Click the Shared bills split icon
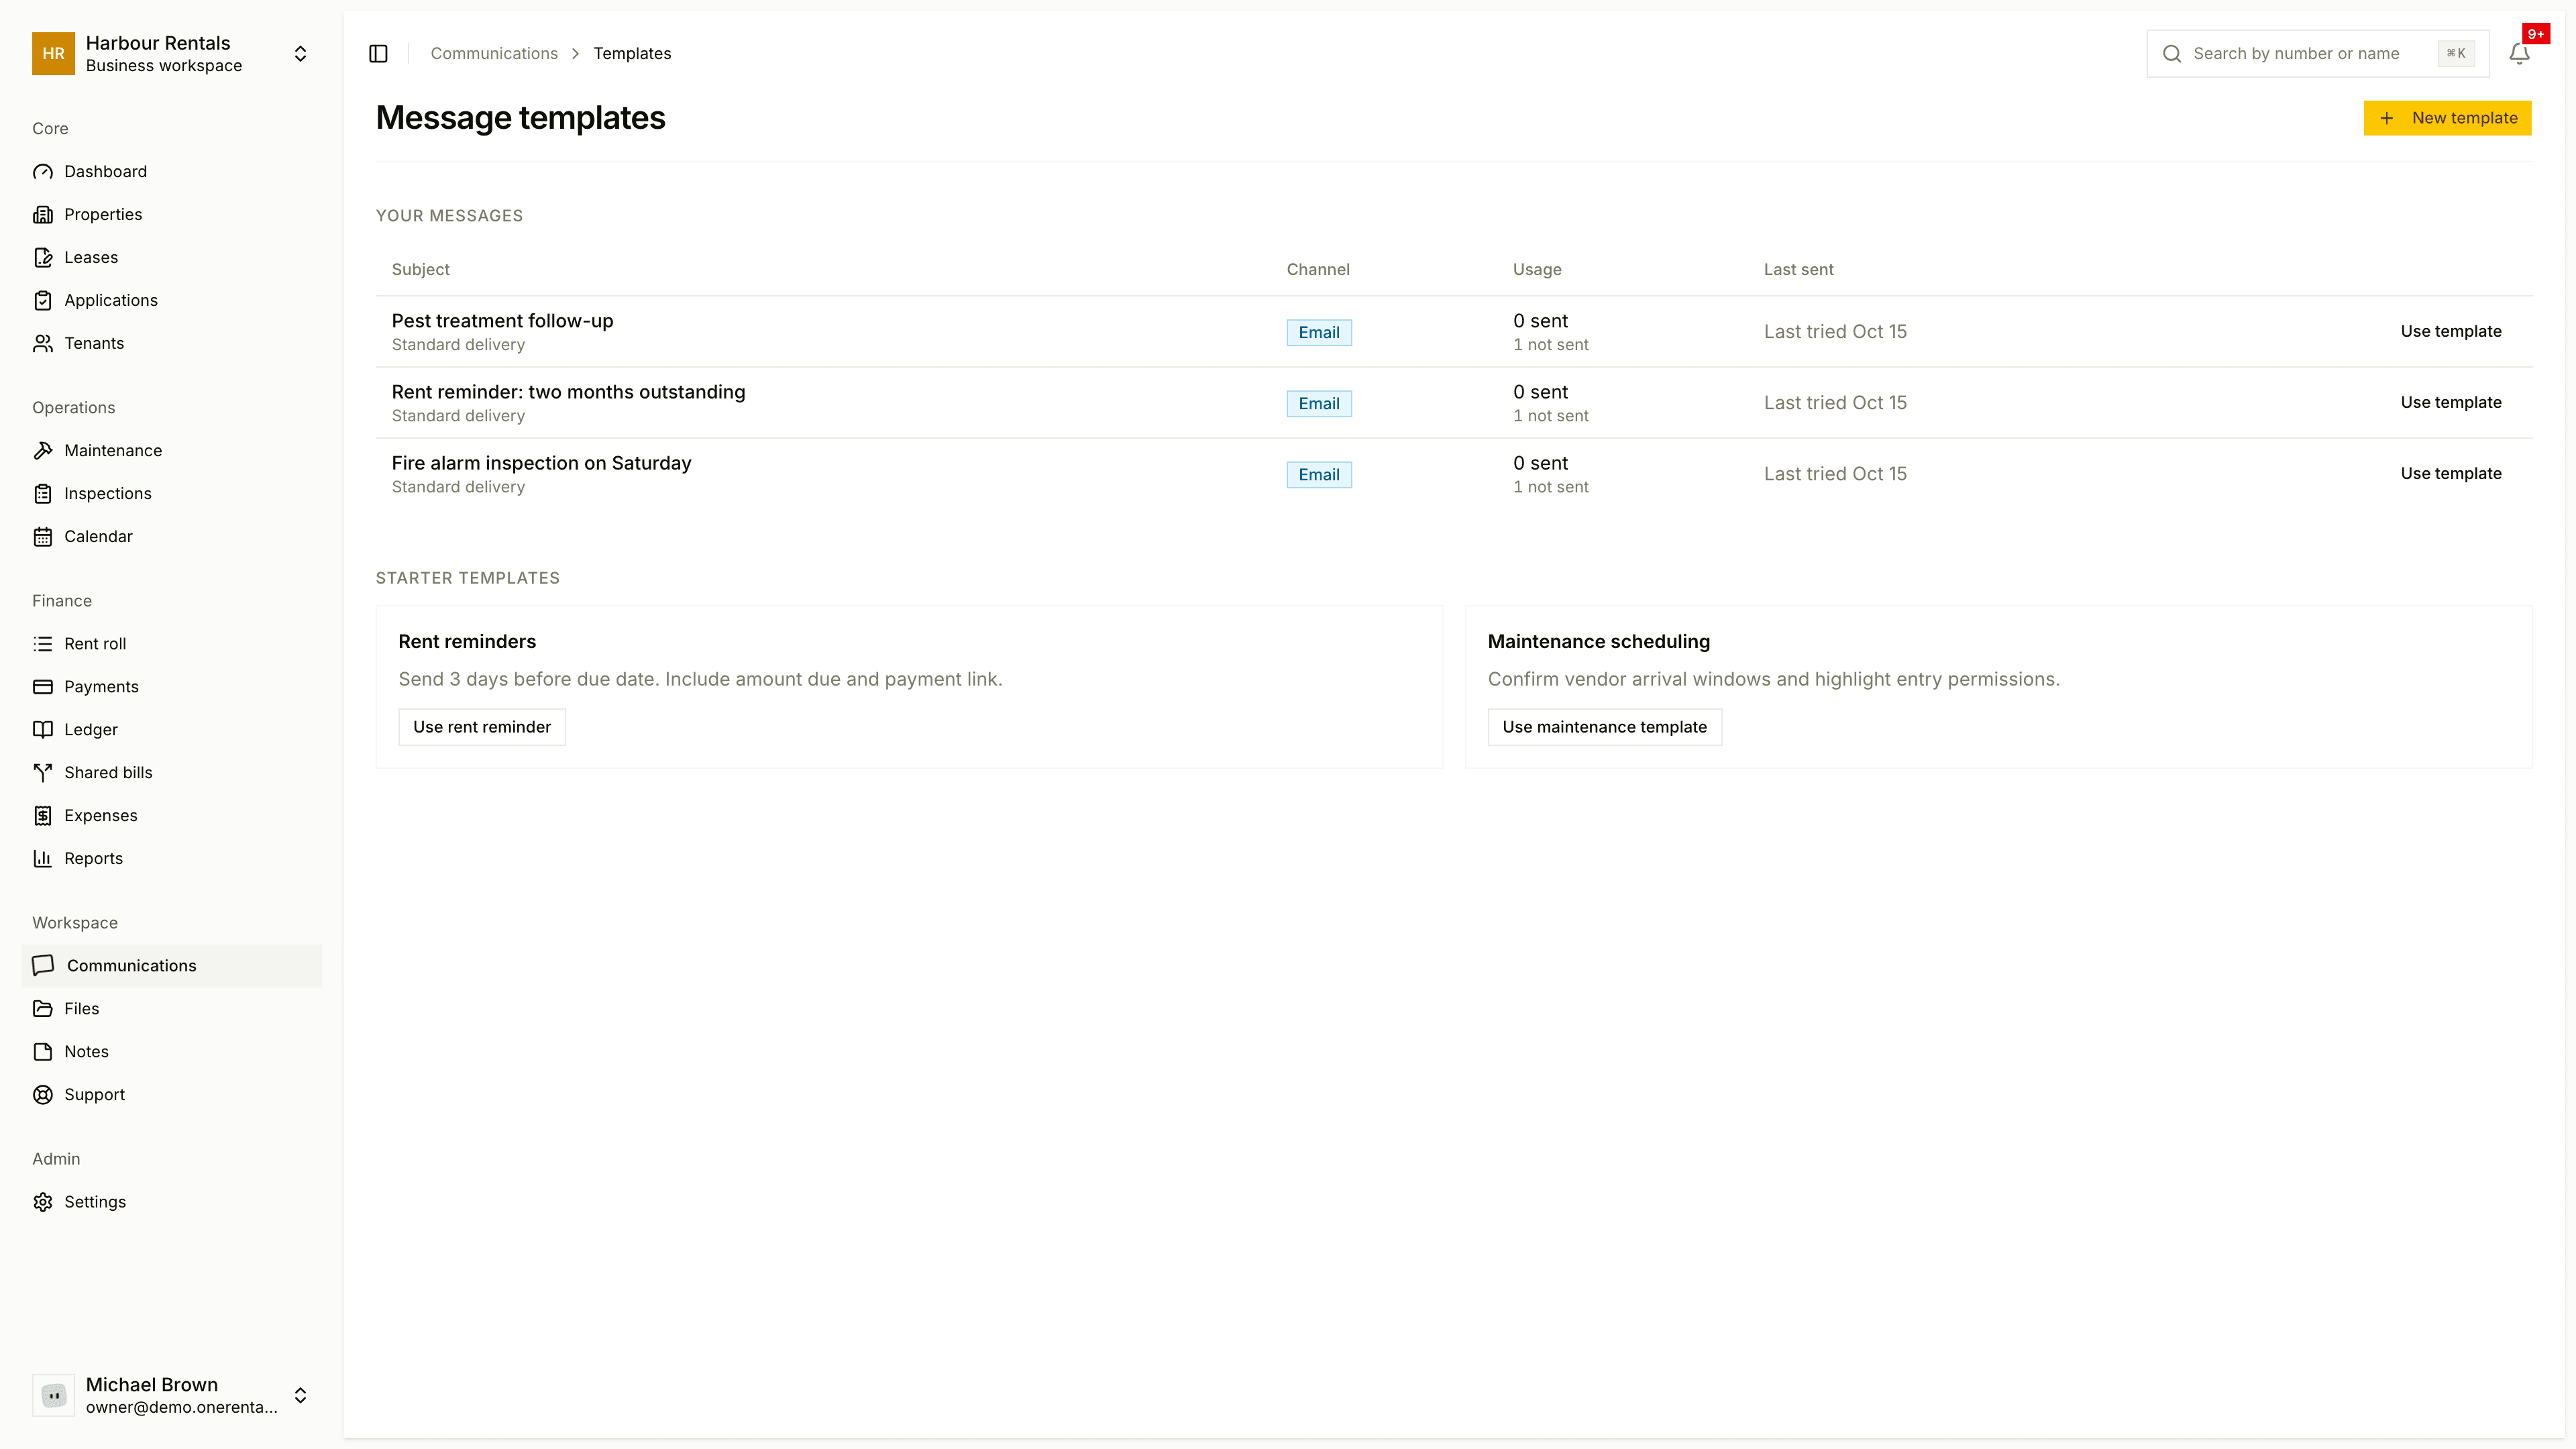The width and height of the screenshot is (2576, 1449). [43, 773]
